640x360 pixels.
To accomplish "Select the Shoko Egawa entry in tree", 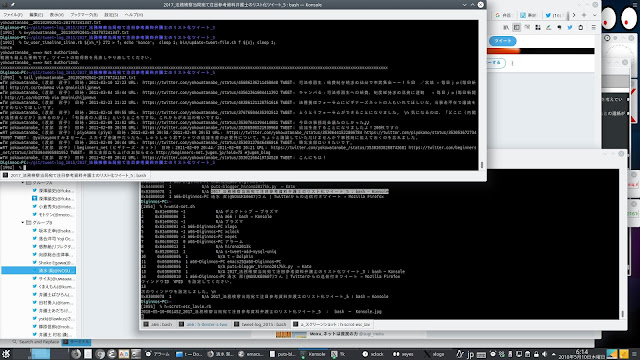I will pyautogui.click(x=53, y=262).
